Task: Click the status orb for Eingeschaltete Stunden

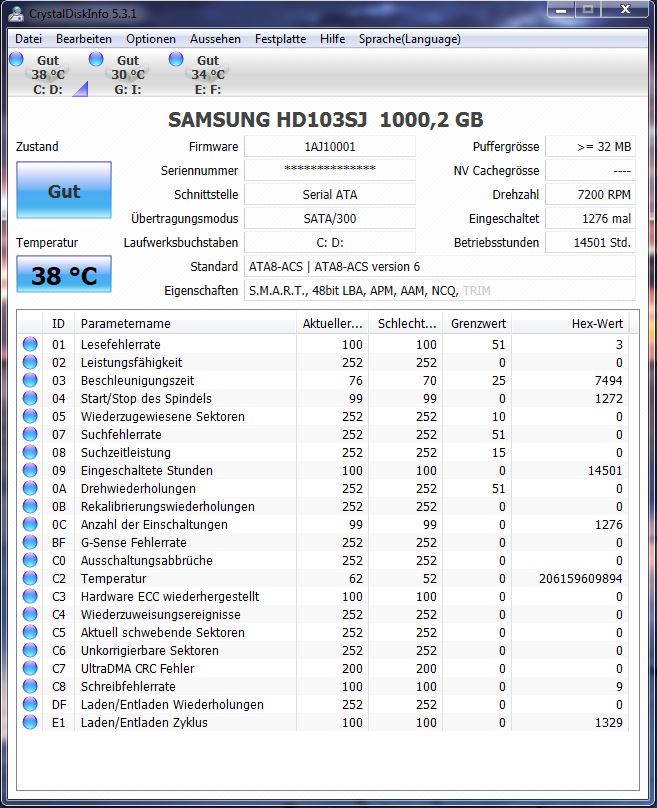Action: tap(30, 470)
